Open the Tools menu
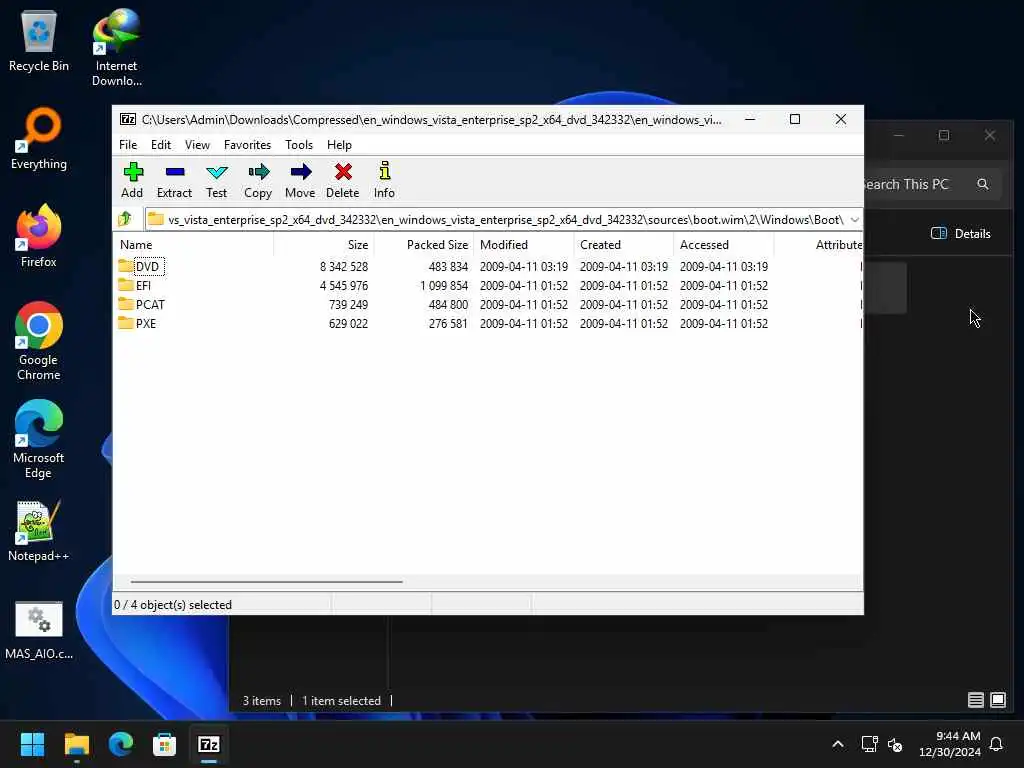1024x768 pixels. [299, 144]
